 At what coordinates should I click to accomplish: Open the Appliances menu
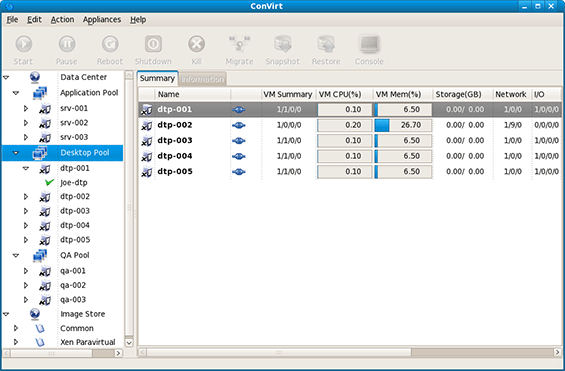102,19
